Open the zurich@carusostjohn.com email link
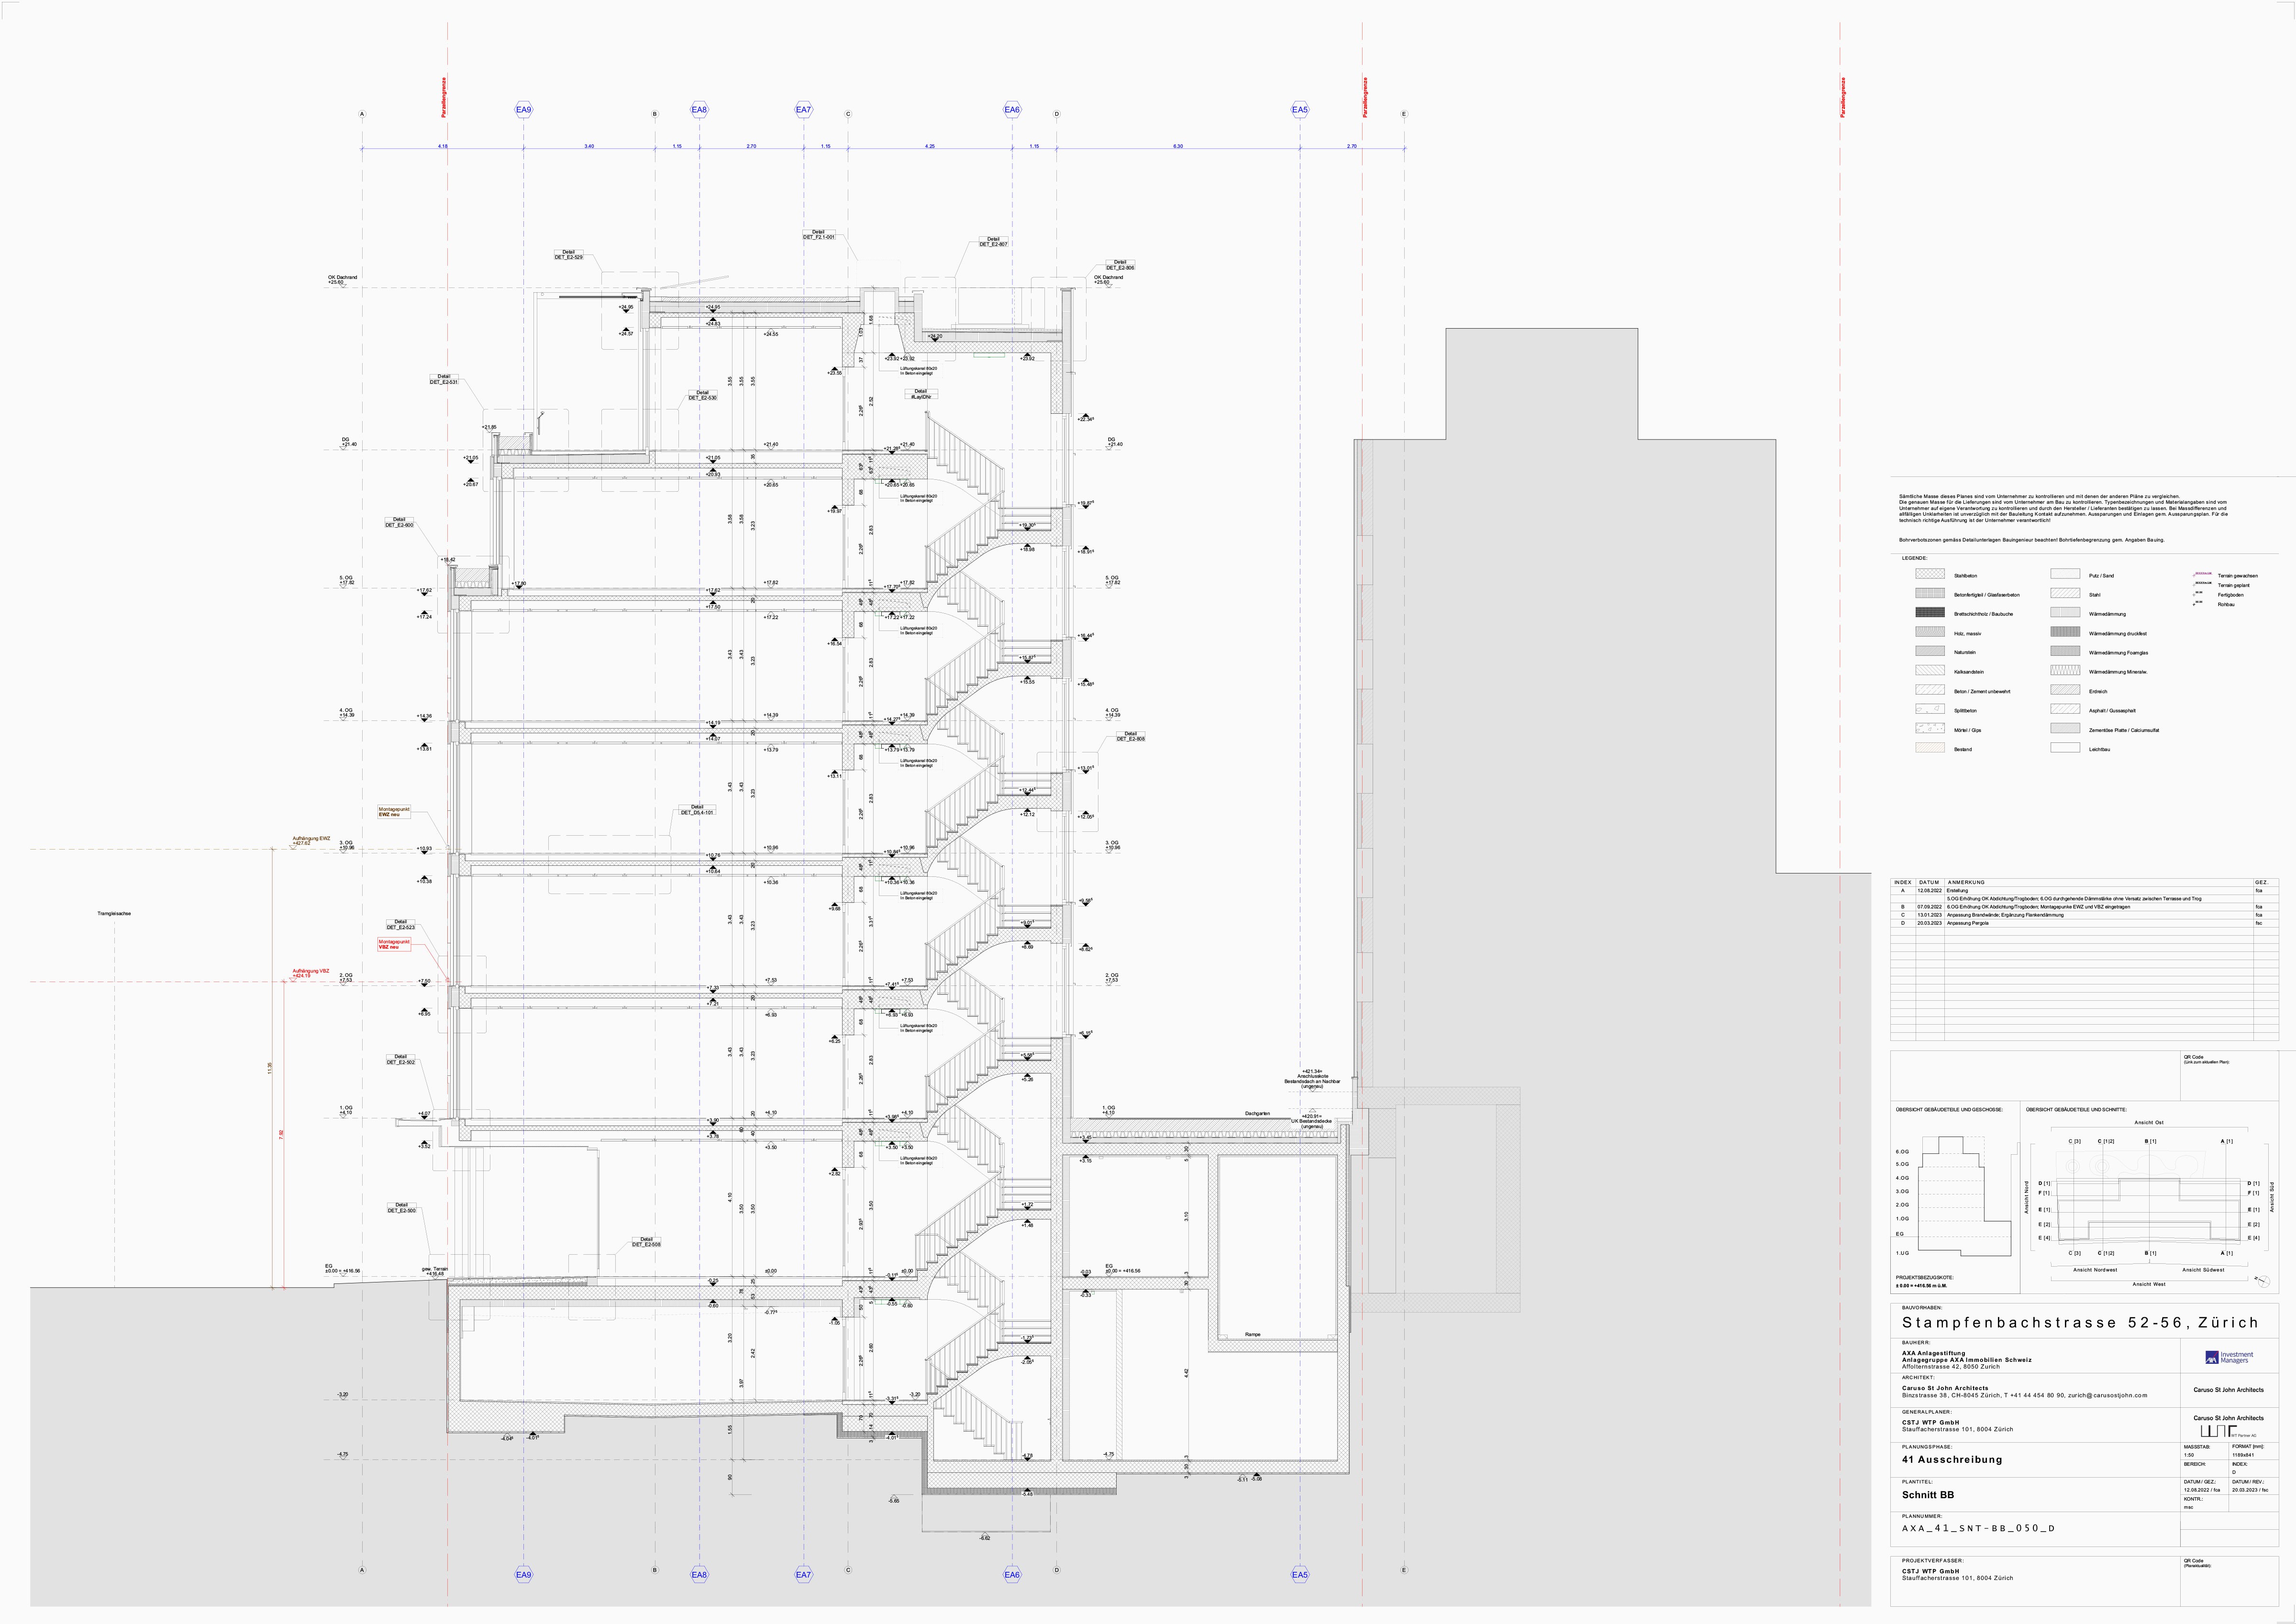 2108,1395
